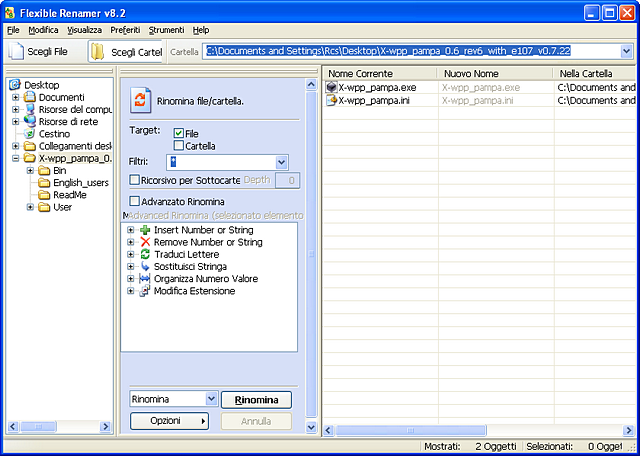Click the Bin folder icon
The image size is (640, 456).
tap(44, 171)
